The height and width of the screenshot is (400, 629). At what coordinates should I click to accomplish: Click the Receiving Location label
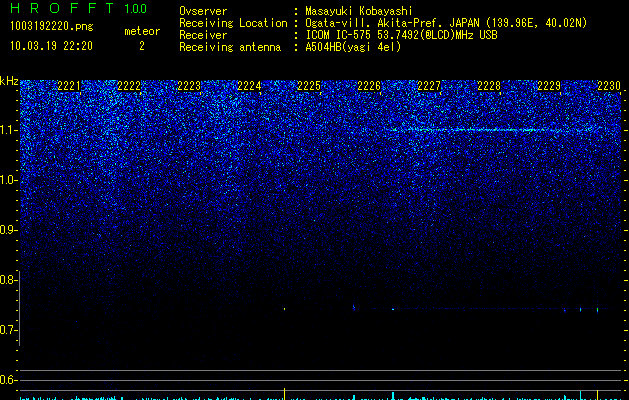pos(233,23)
